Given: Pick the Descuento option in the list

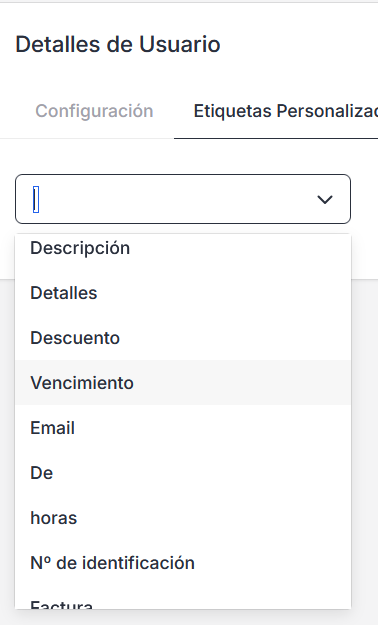Looking at the screenshot, I should 183,338.
